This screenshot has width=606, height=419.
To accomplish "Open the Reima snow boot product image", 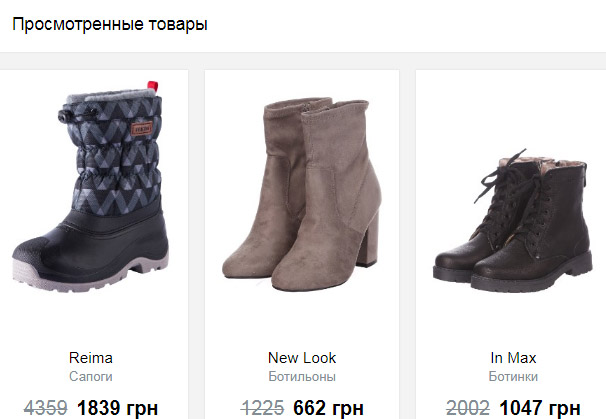I will [x=90, y=186].
